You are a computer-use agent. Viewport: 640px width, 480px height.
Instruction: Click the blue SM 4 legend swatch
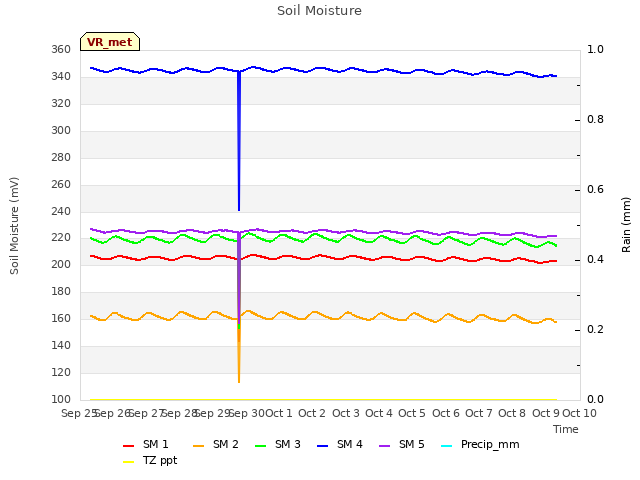pyautogui.click(x=323, y=446)
